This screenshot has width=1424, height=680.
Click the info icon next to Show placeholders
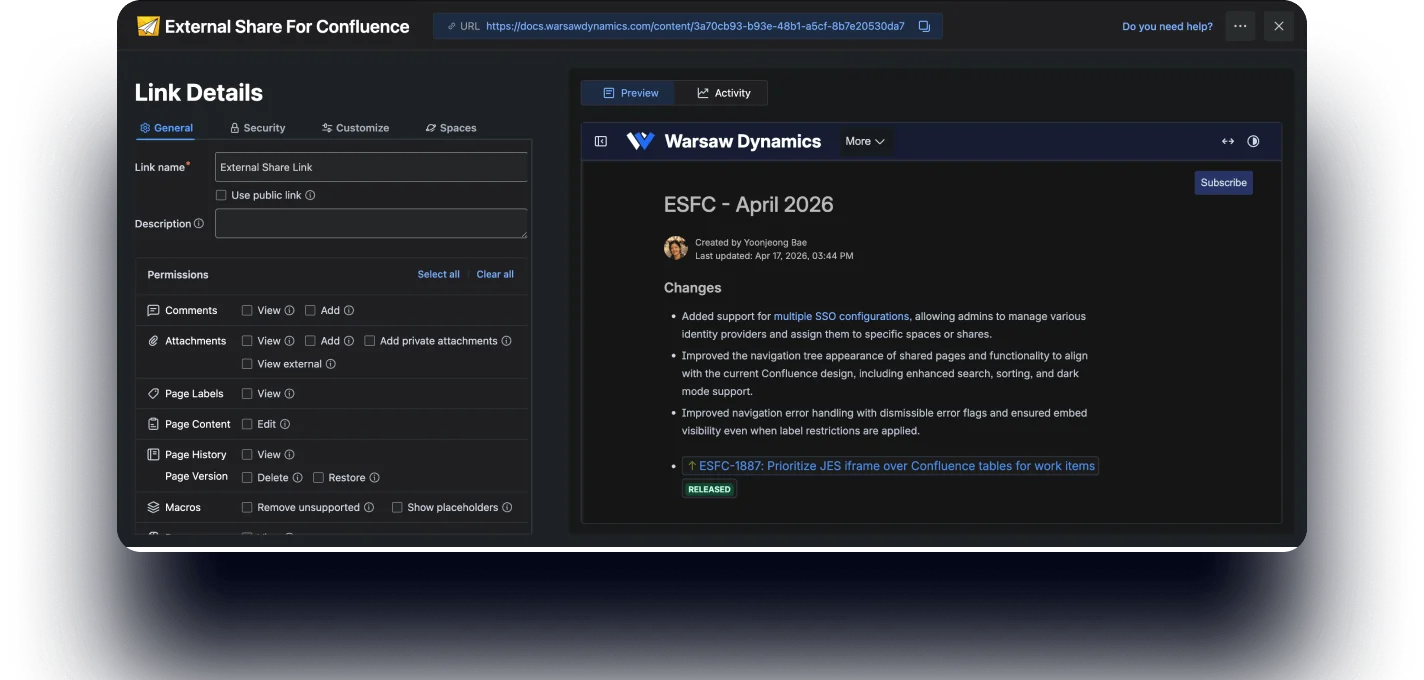coord(507,508)
